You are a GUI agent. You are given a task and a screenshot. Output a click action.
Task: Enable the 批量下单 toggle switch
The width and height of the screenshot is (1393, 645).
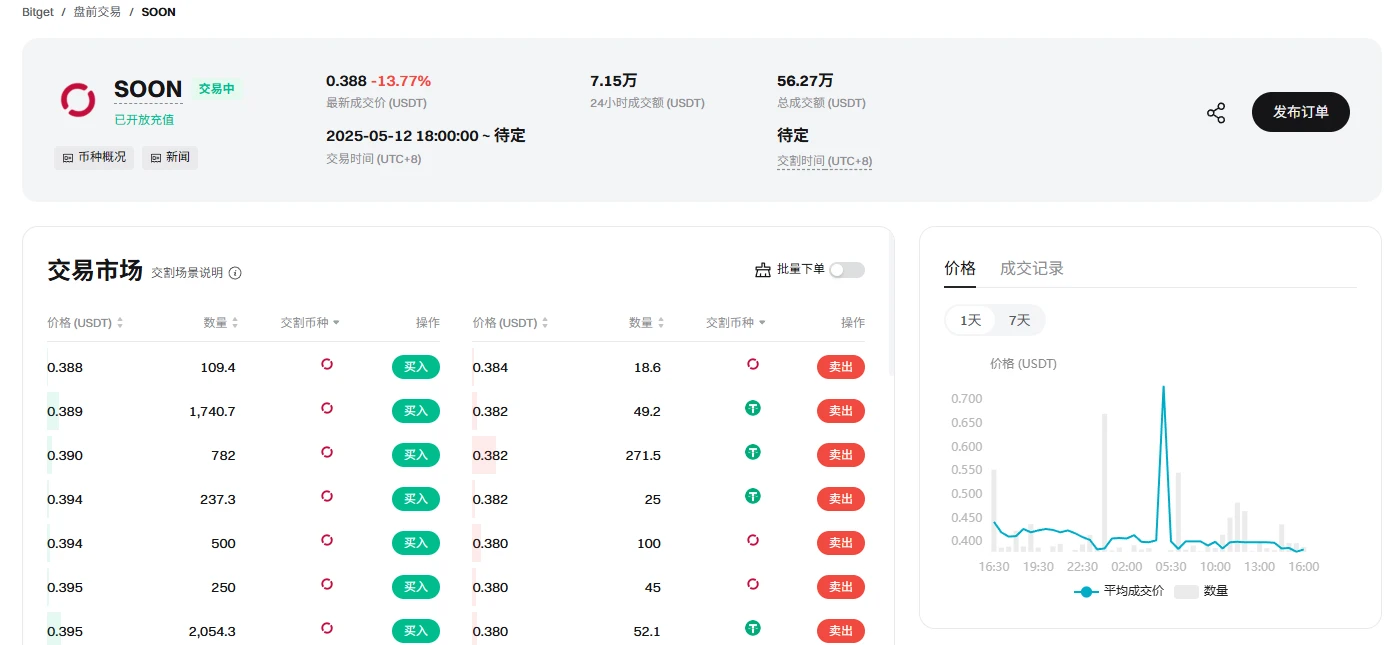pos(847,269)
